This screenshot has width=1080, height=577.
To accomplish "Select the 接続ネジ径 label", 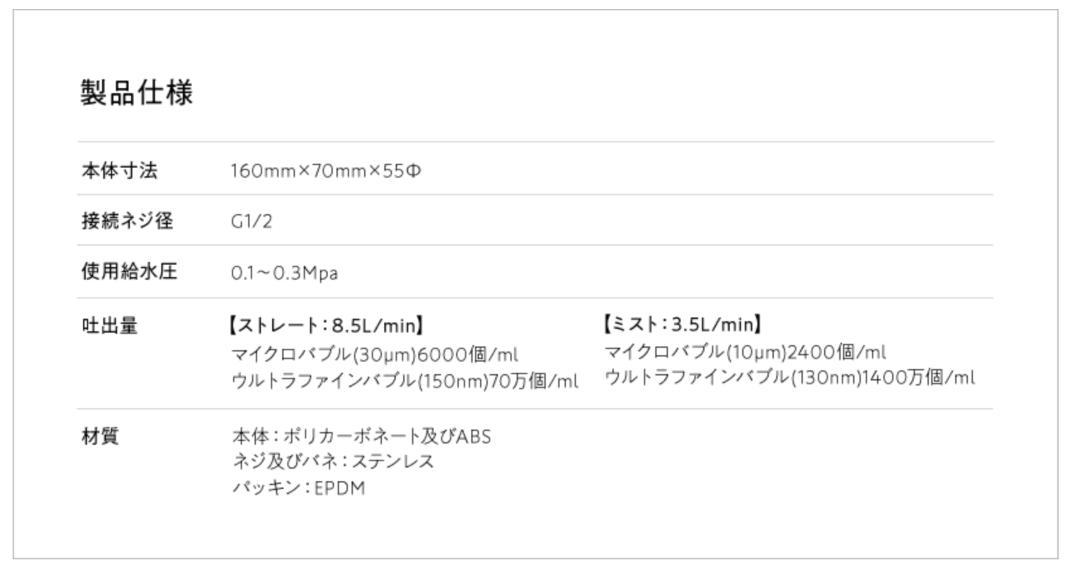I will (x=127, y=220).
